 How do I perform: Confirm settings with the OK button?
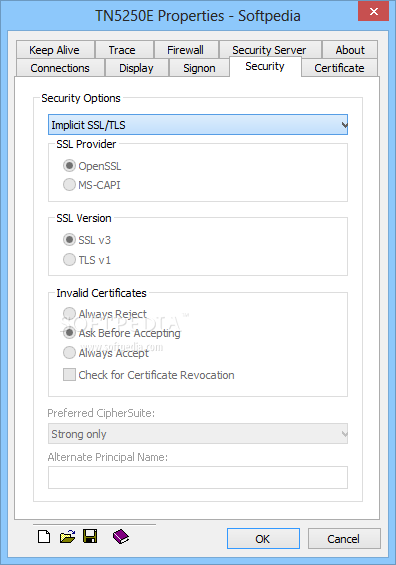[263, 539]
